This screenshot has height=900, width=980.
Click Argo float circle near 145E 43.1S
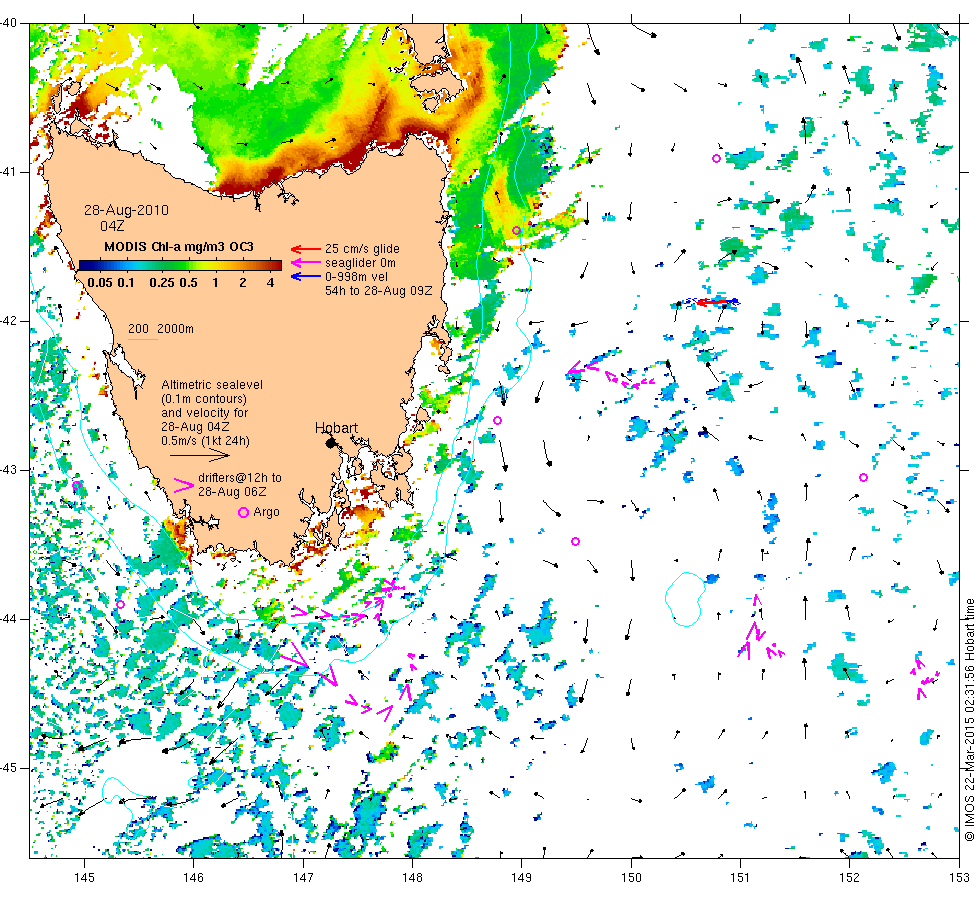tap(77, 486)
